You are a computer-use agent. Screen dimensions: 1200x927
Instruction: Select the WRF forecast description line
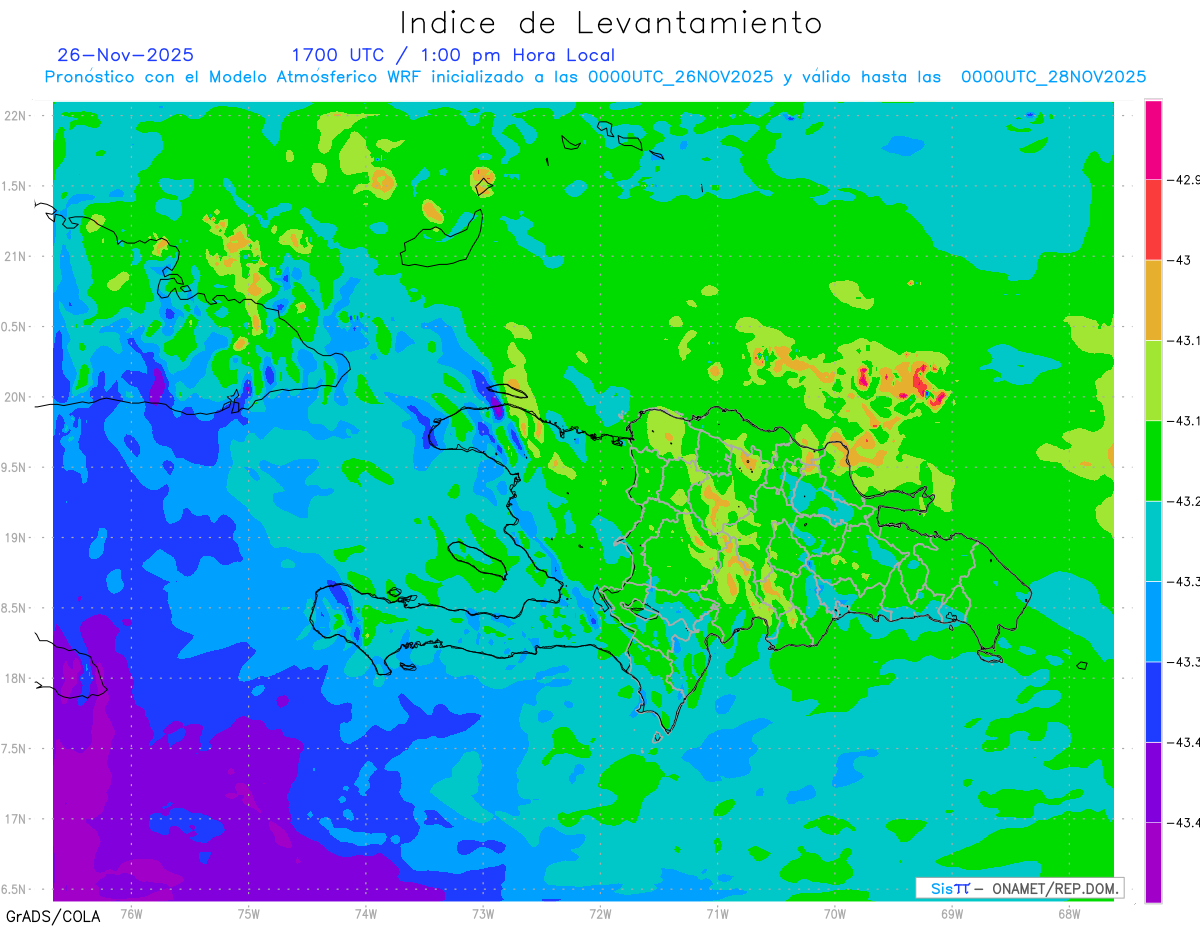click(x=595, y=77)
